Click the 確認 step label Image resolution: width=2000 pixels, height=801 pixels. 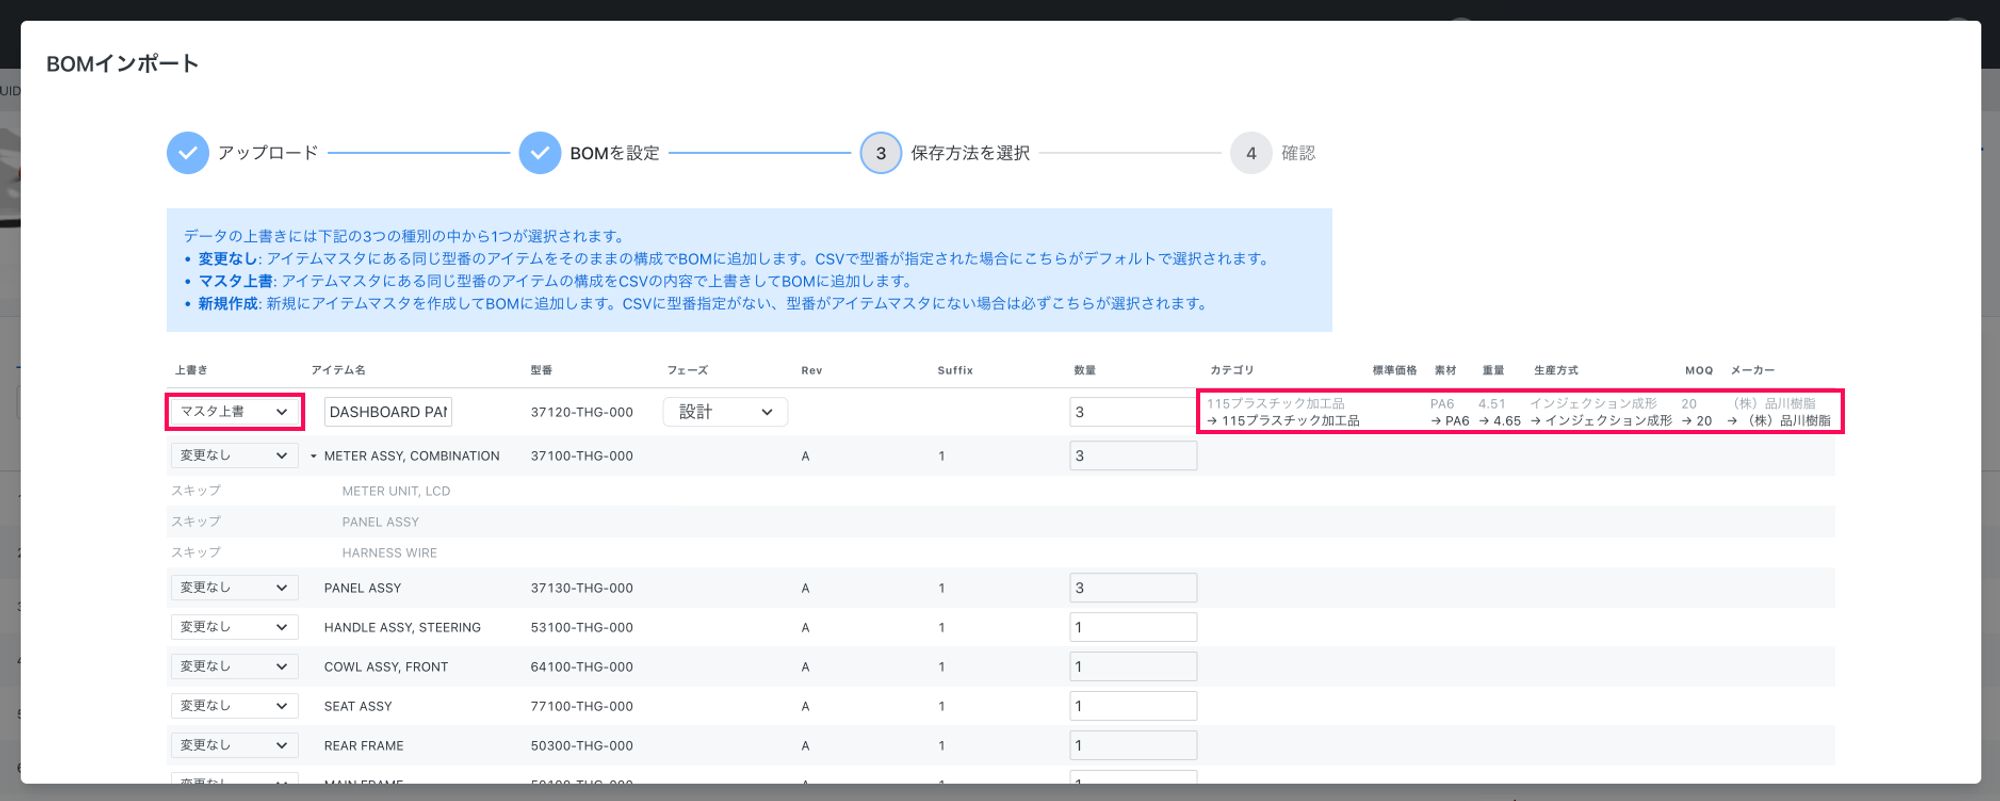(x=1298, y=153)
